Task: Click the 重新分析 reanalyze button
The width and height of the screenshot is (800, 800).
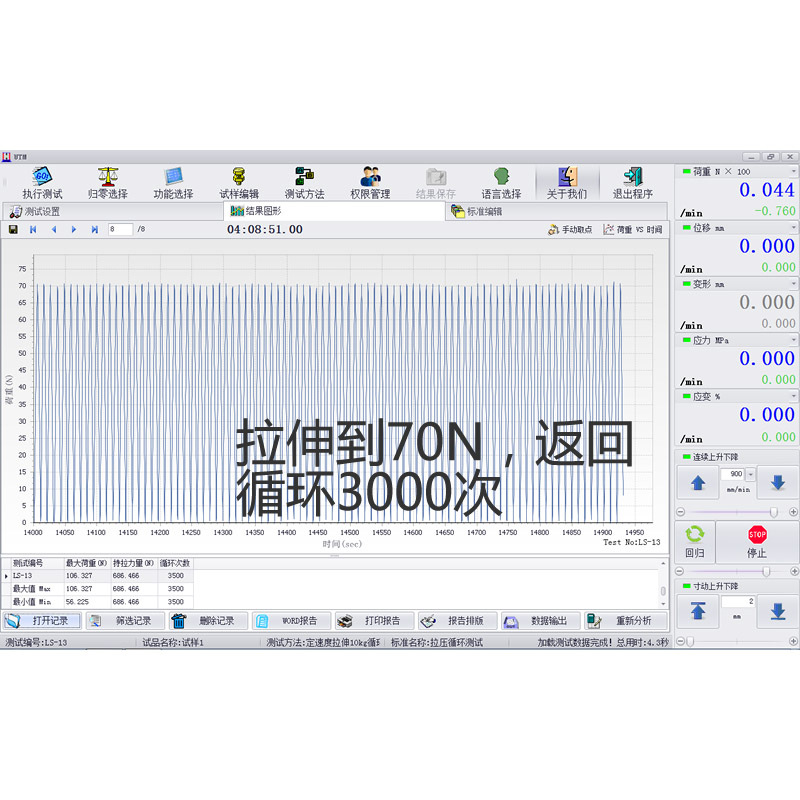Action: (x=628, y=620)
